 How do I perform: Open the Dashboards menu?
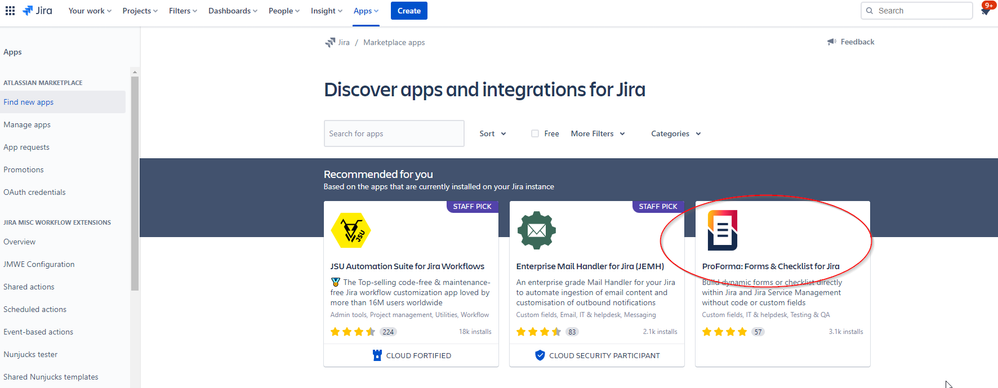[233, 11]
